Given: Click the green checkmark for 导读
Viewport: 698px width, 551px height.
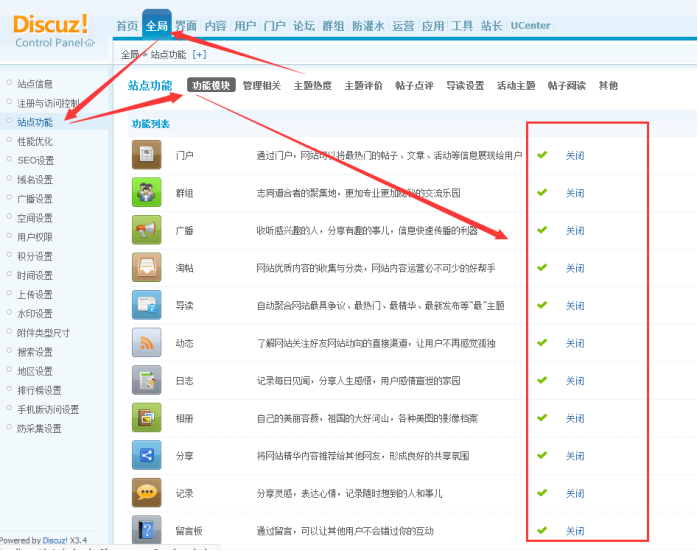Looking at the screenshot, I should [x=542, y=305].
